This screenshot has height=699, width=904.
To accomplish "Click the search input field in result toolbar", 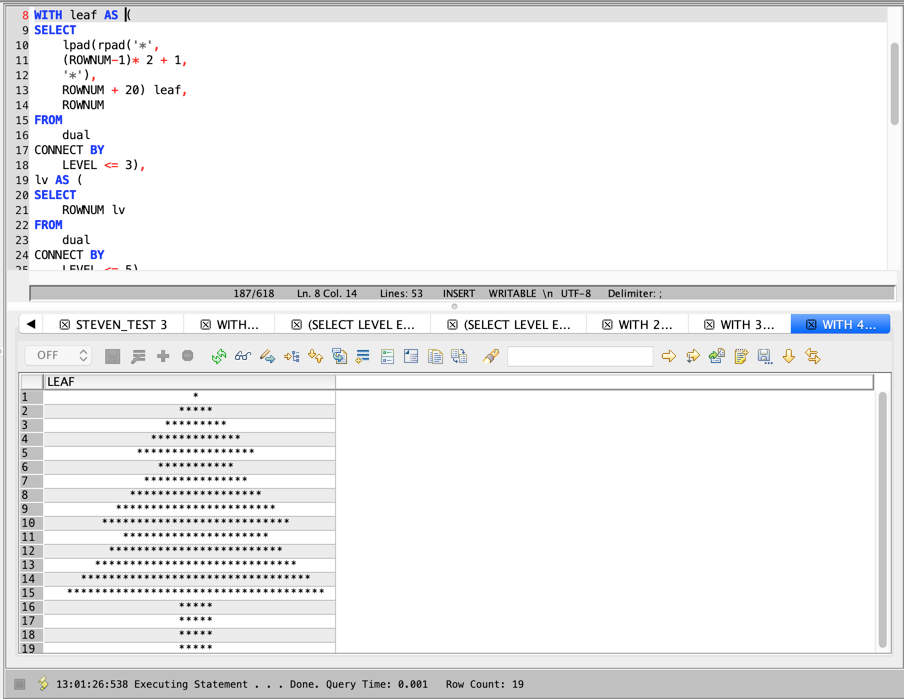I will click(x=580, y=356).
